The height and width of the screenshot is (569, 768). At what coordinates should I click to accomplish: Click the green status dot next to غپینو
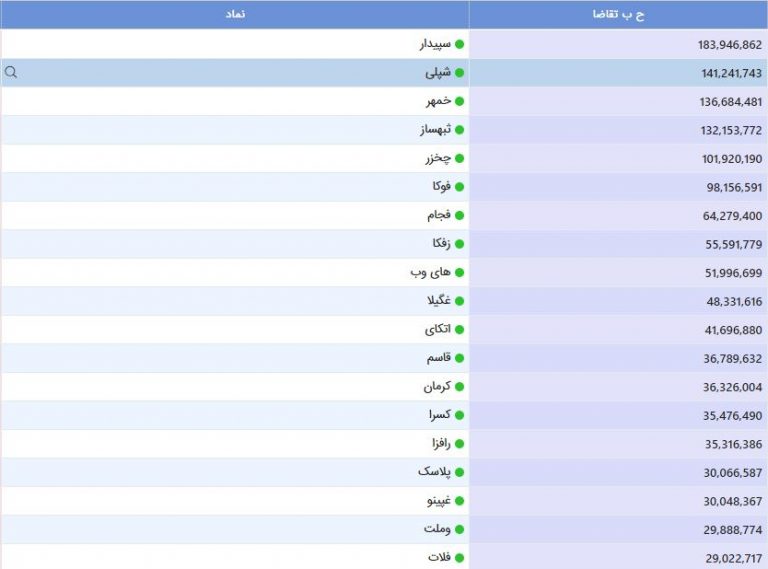(459, 500)
